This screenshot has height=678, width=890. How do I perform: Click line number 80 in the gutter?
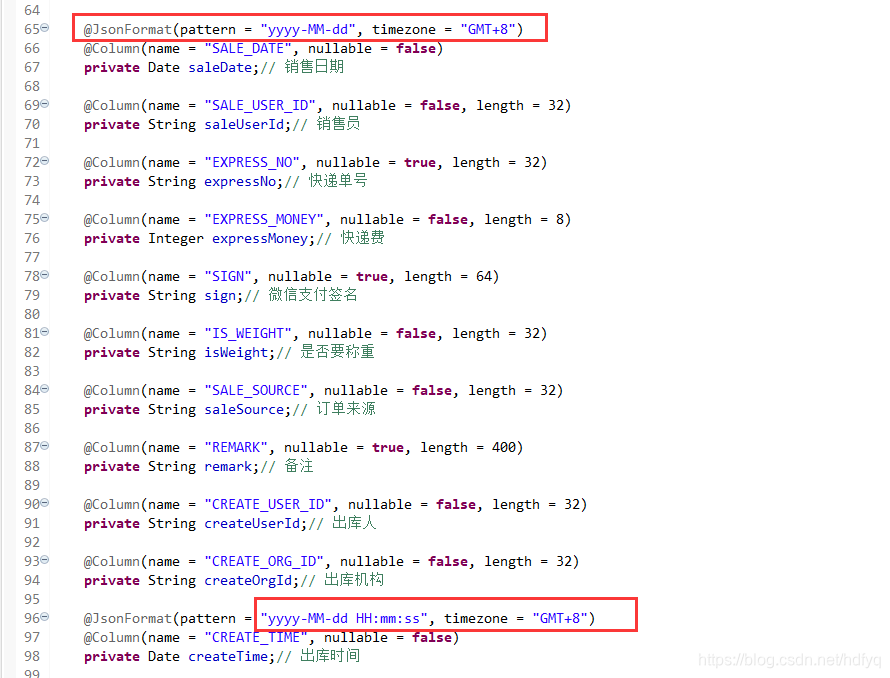(32, 315)
